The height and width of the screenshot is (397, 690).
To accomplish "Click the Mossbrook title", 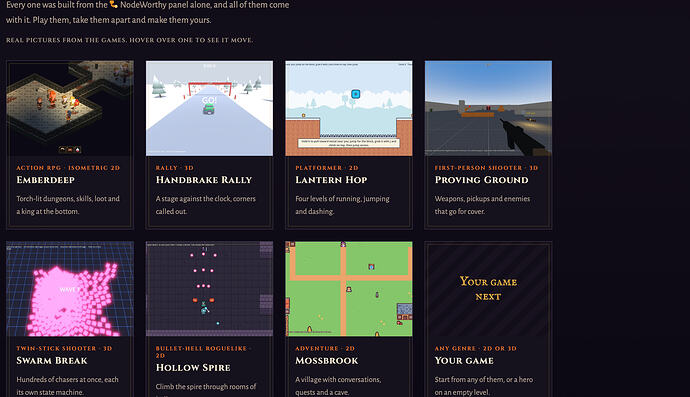I will 327,360.
